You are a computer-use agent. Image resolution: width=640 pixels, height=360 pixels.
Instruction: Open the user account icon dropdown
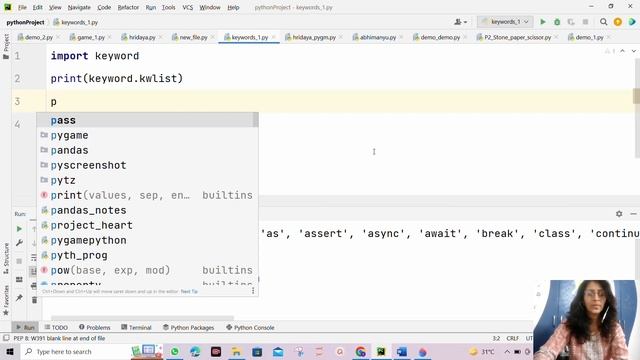pyautogui.click(x=460, y=22)
